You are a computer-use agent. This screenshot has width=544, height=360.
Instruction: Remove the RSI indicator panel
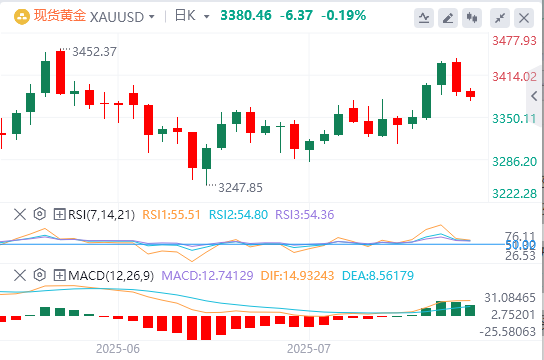pos(20,214)
